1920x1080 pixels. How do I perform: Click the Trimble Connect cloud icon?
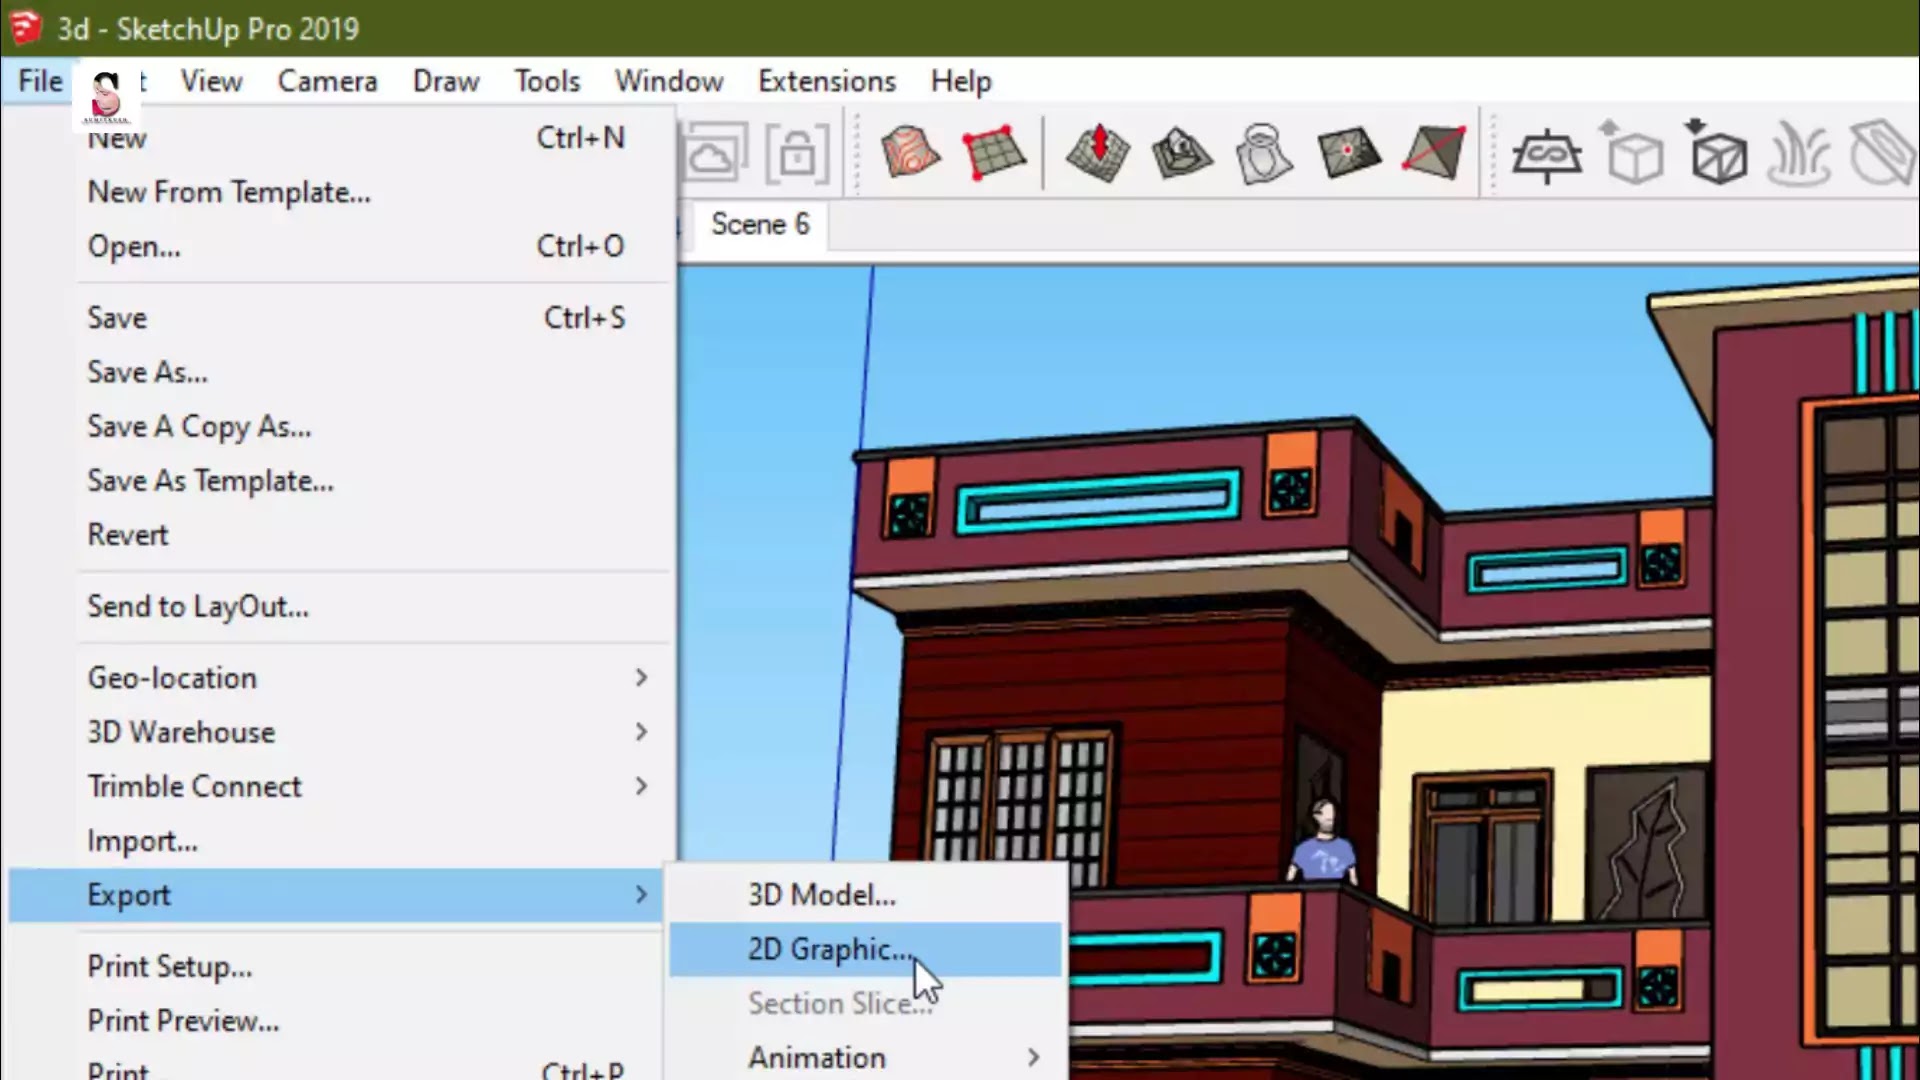tap(713, 153)
